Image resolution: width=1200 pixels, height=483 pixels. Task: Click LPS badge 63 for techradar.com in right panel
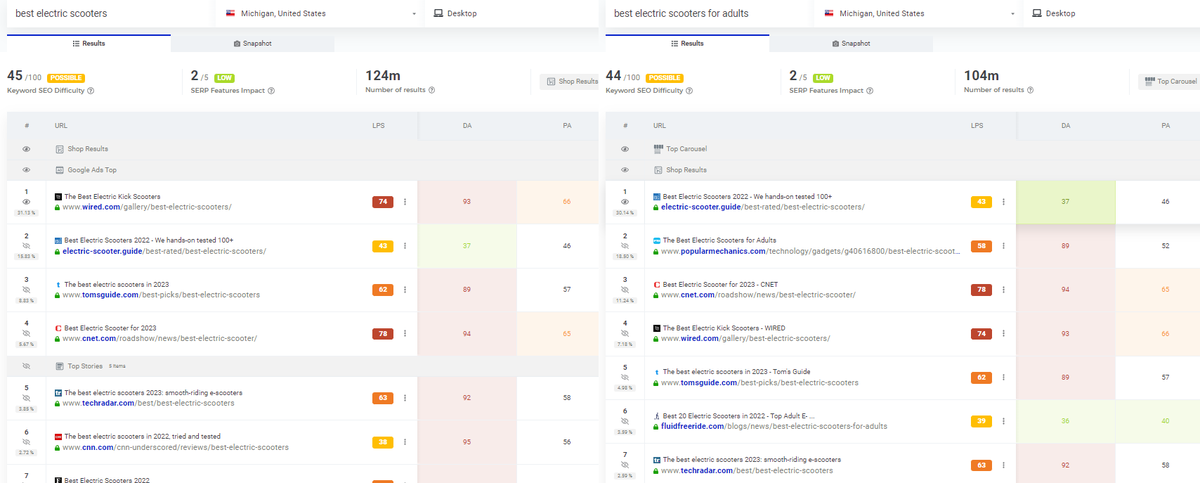coord(981,466)
